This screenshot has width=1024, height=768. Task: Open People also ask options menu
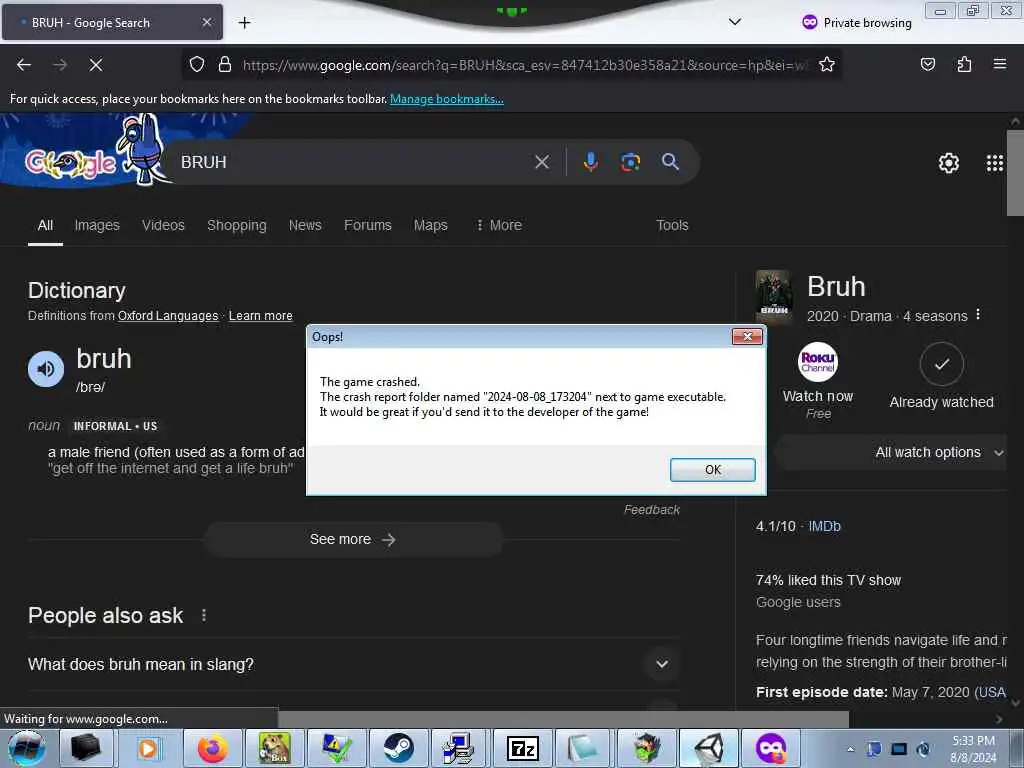(204, 615)
